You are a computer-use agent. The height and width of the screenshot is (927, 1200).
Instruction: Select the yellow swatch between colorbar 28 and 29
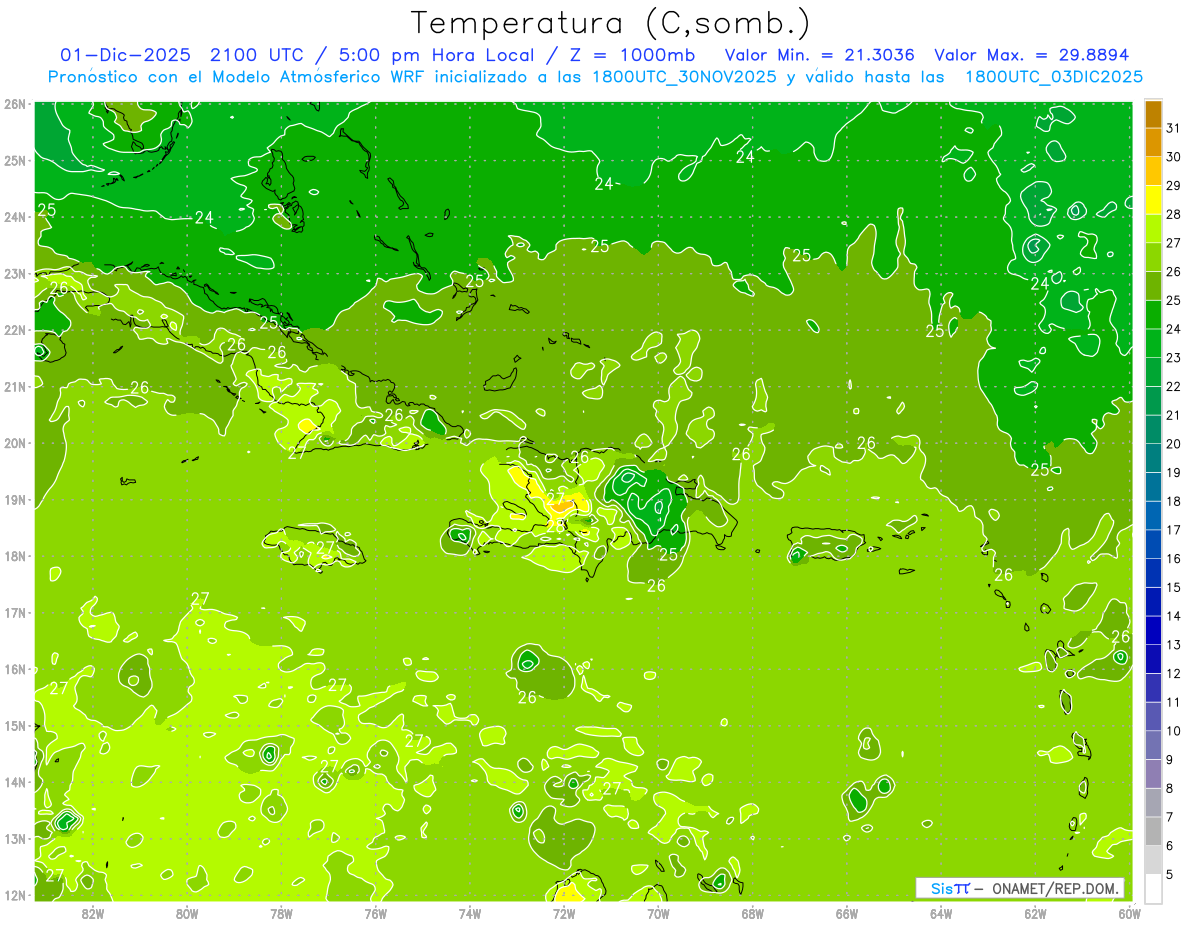[x=1153, y=201]
